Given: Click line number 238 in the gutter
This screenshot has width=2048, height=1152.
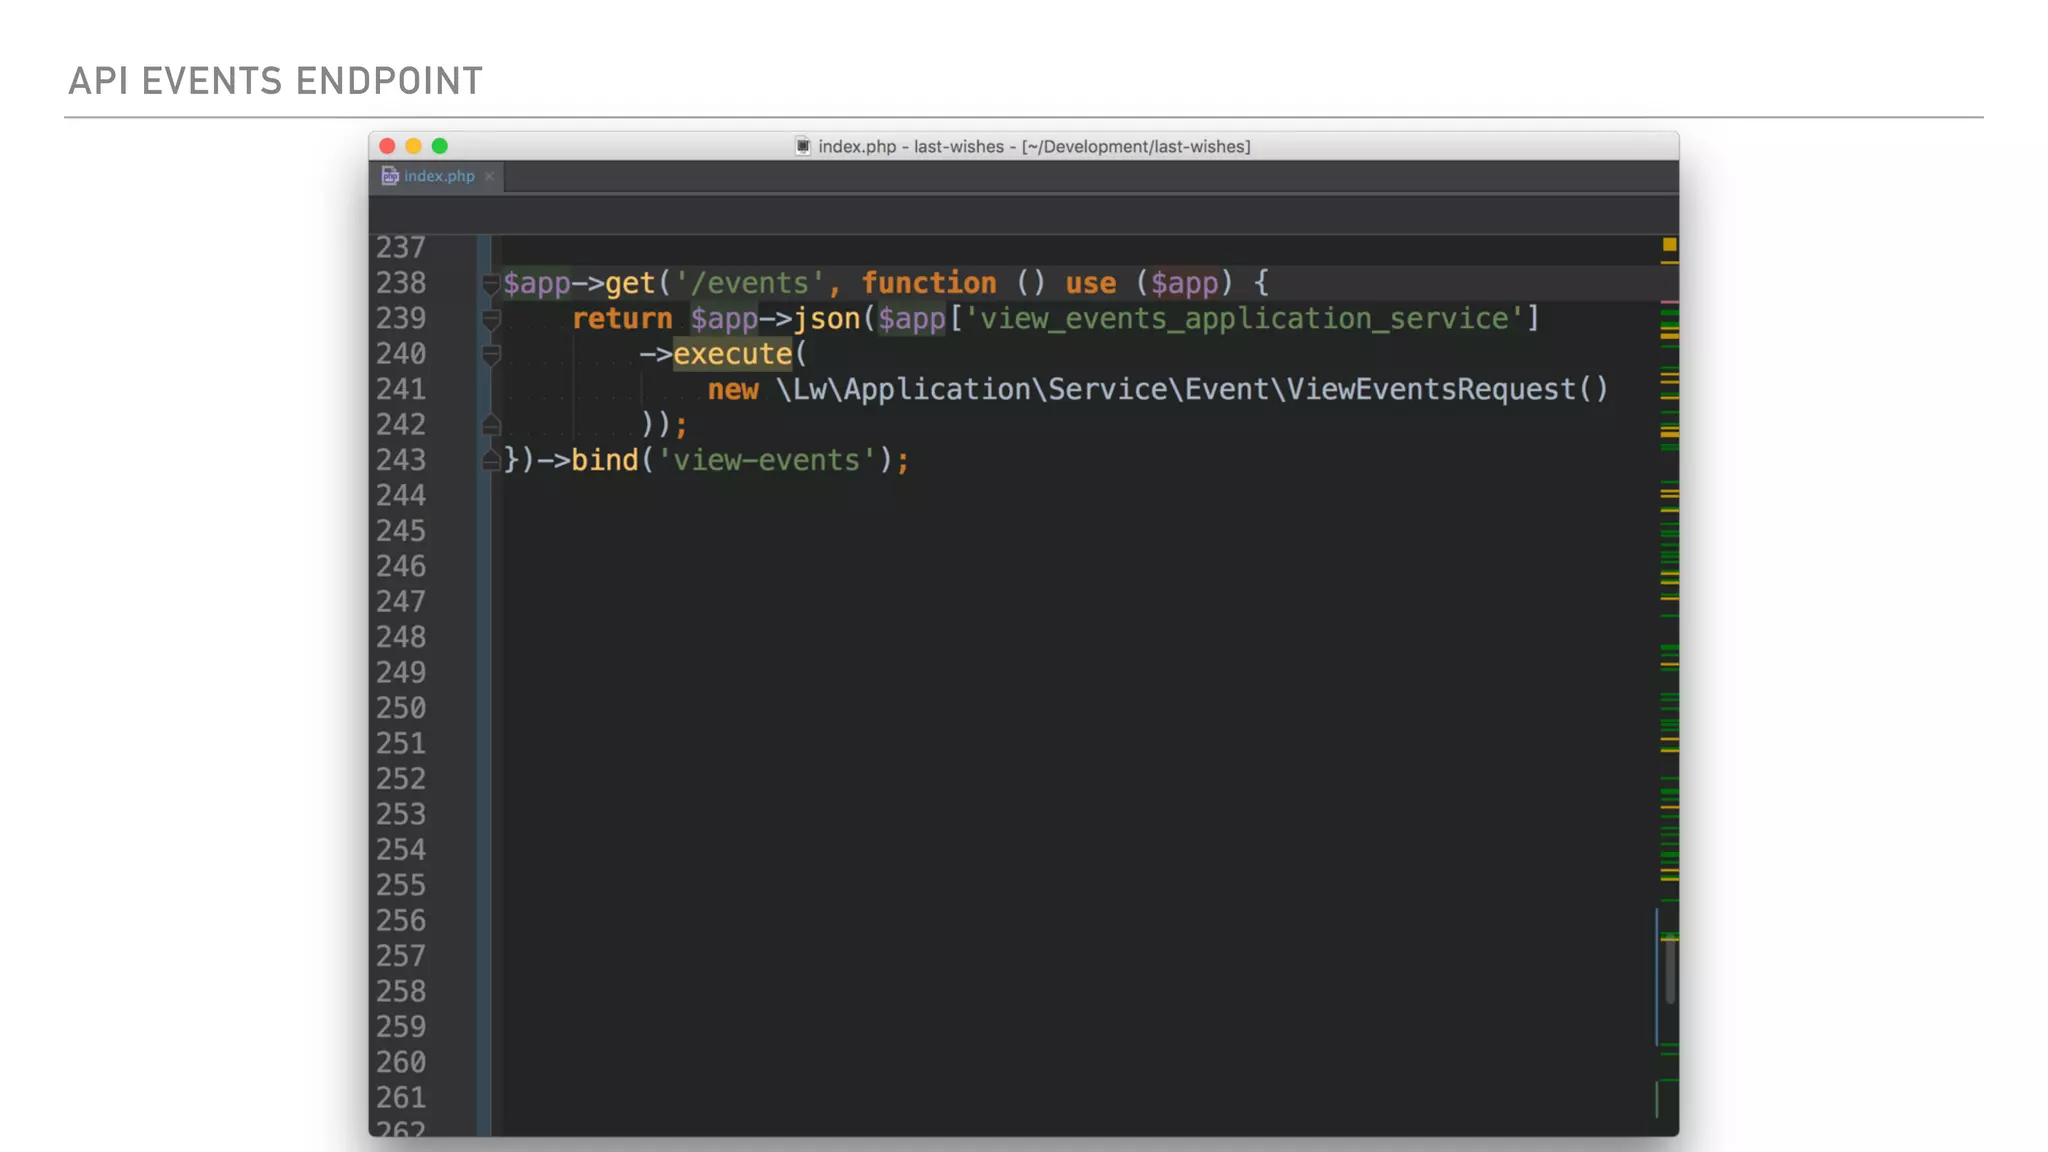Looking at the screenshot, I should point(401,283).
